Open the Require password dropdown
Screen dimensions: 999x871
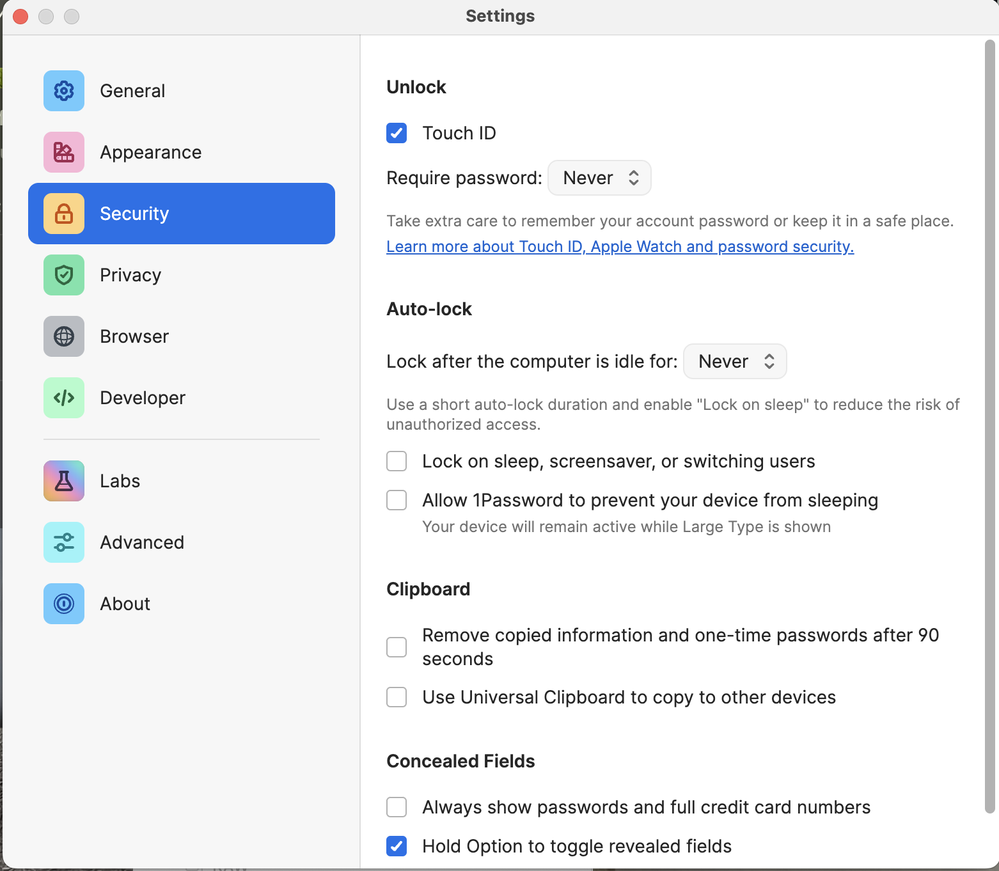[599, 178]
